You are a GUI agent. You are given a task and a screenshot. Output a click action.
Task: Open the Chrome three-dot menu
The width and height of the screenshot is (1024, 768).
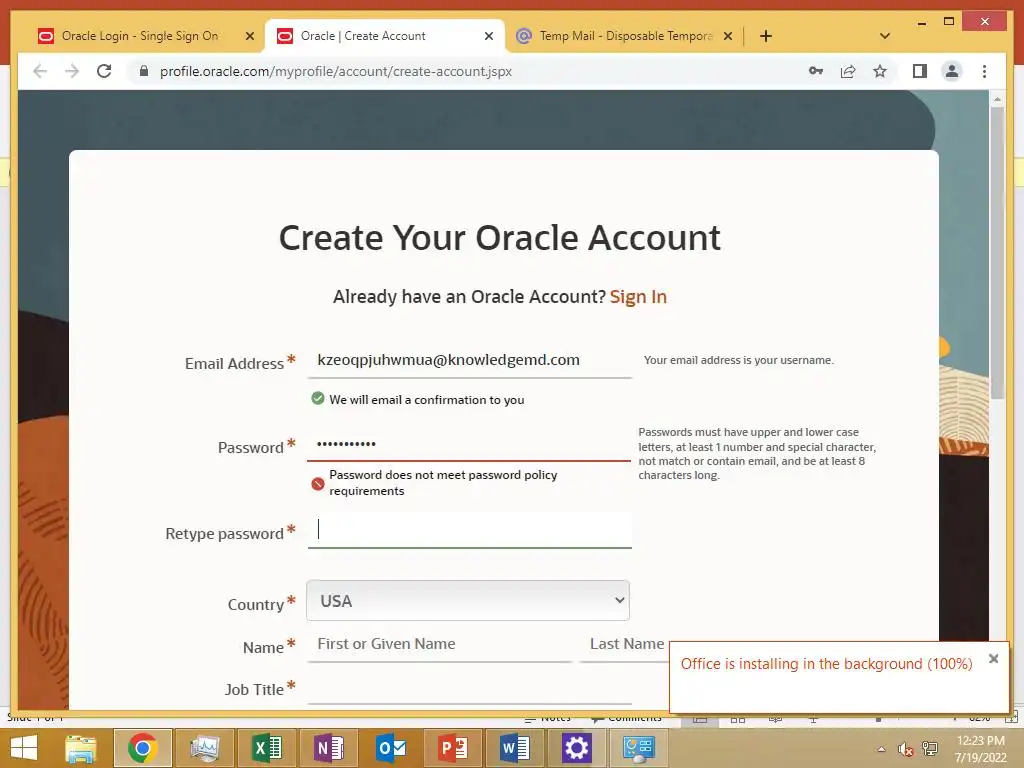click(x=984, y=71)
